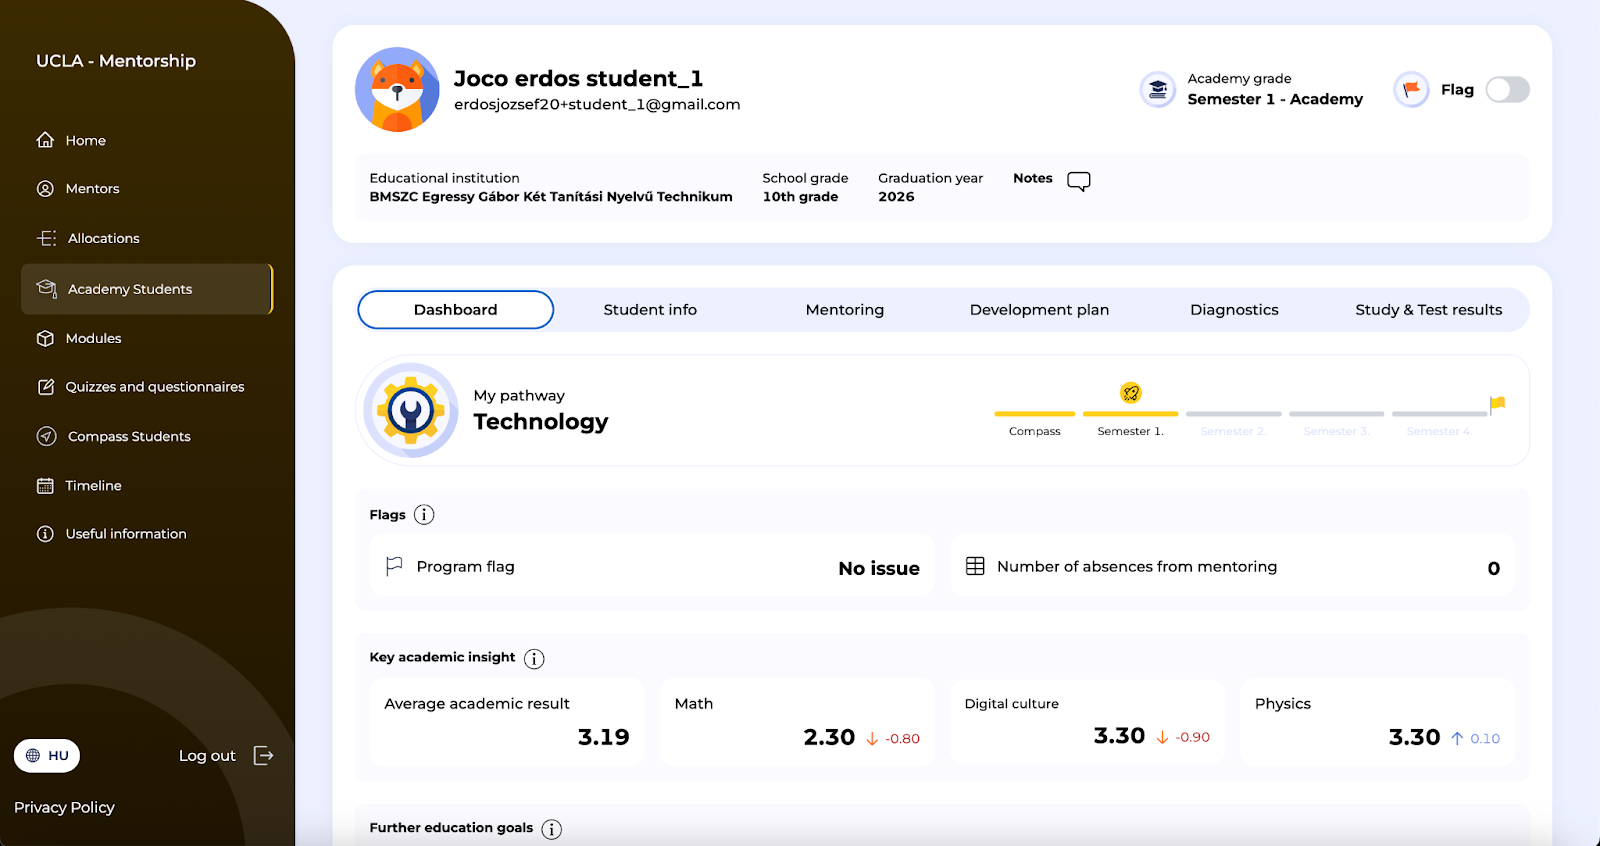The width and height of the screenshot is (1600, 846).
Task: Open the Study & Test results tab
Action: tap(1428, 310)
